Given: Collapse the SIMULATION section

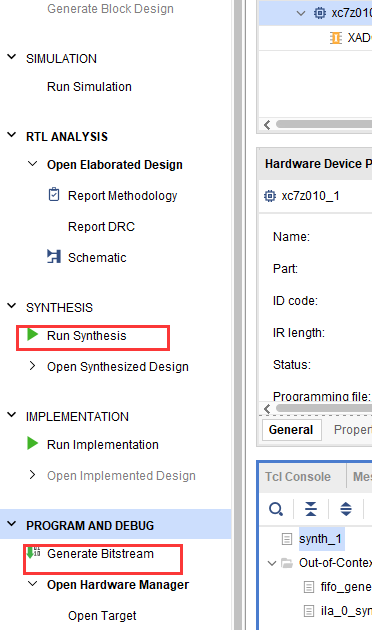Looking at the screenshot, I should (12, 57).
